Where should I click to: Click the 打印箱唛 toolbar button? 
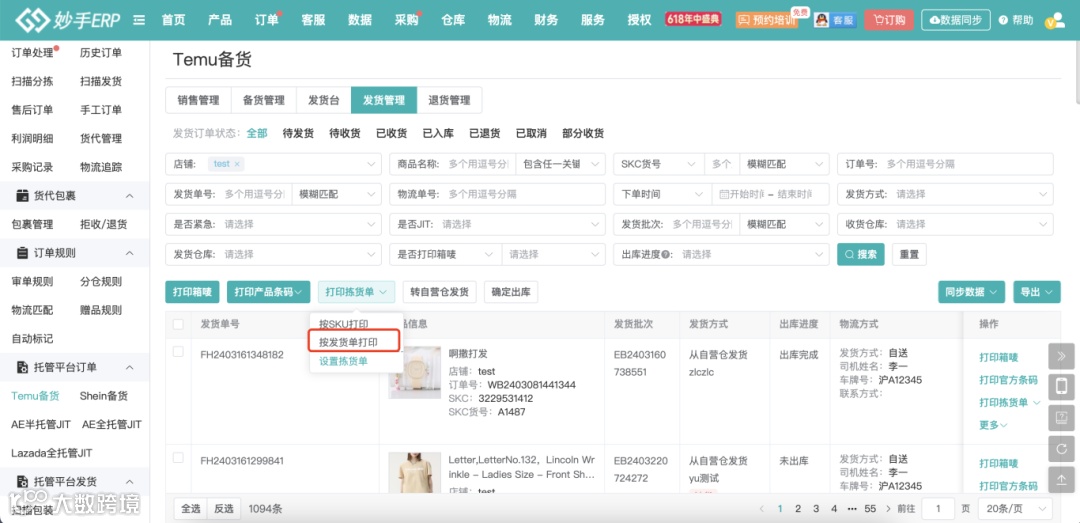click(x=192, y=292)
